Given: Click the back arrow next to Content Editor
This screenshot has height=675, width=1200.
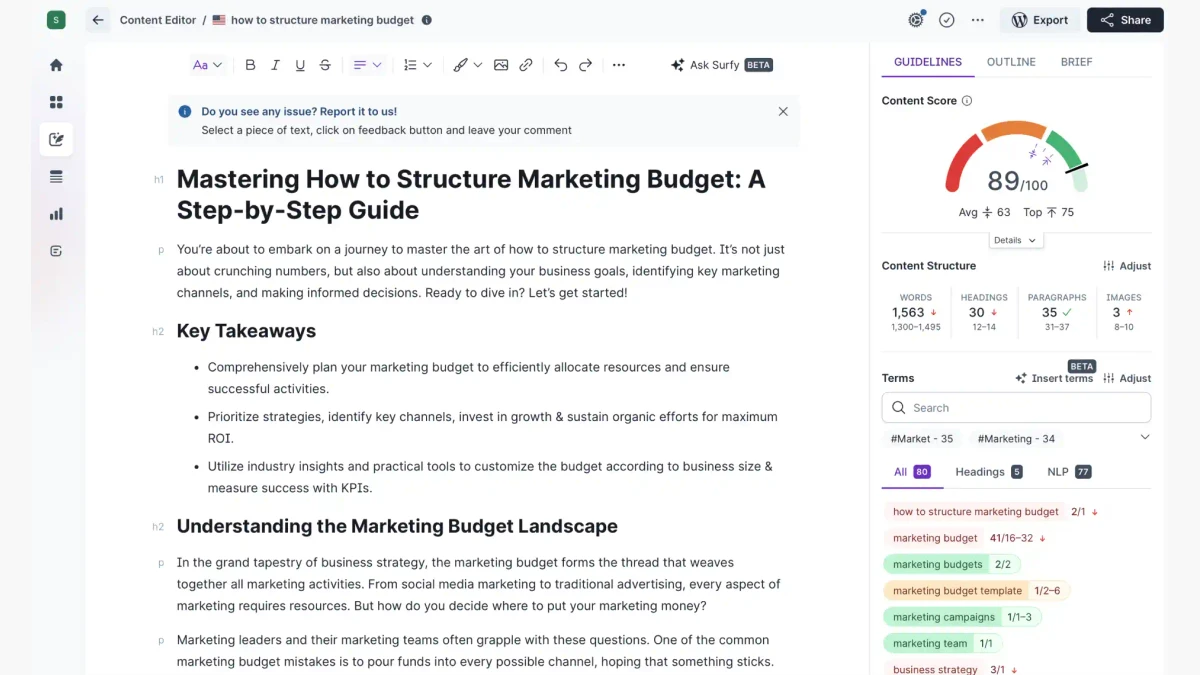Looking at the screenshot, I should click(98, 20).
